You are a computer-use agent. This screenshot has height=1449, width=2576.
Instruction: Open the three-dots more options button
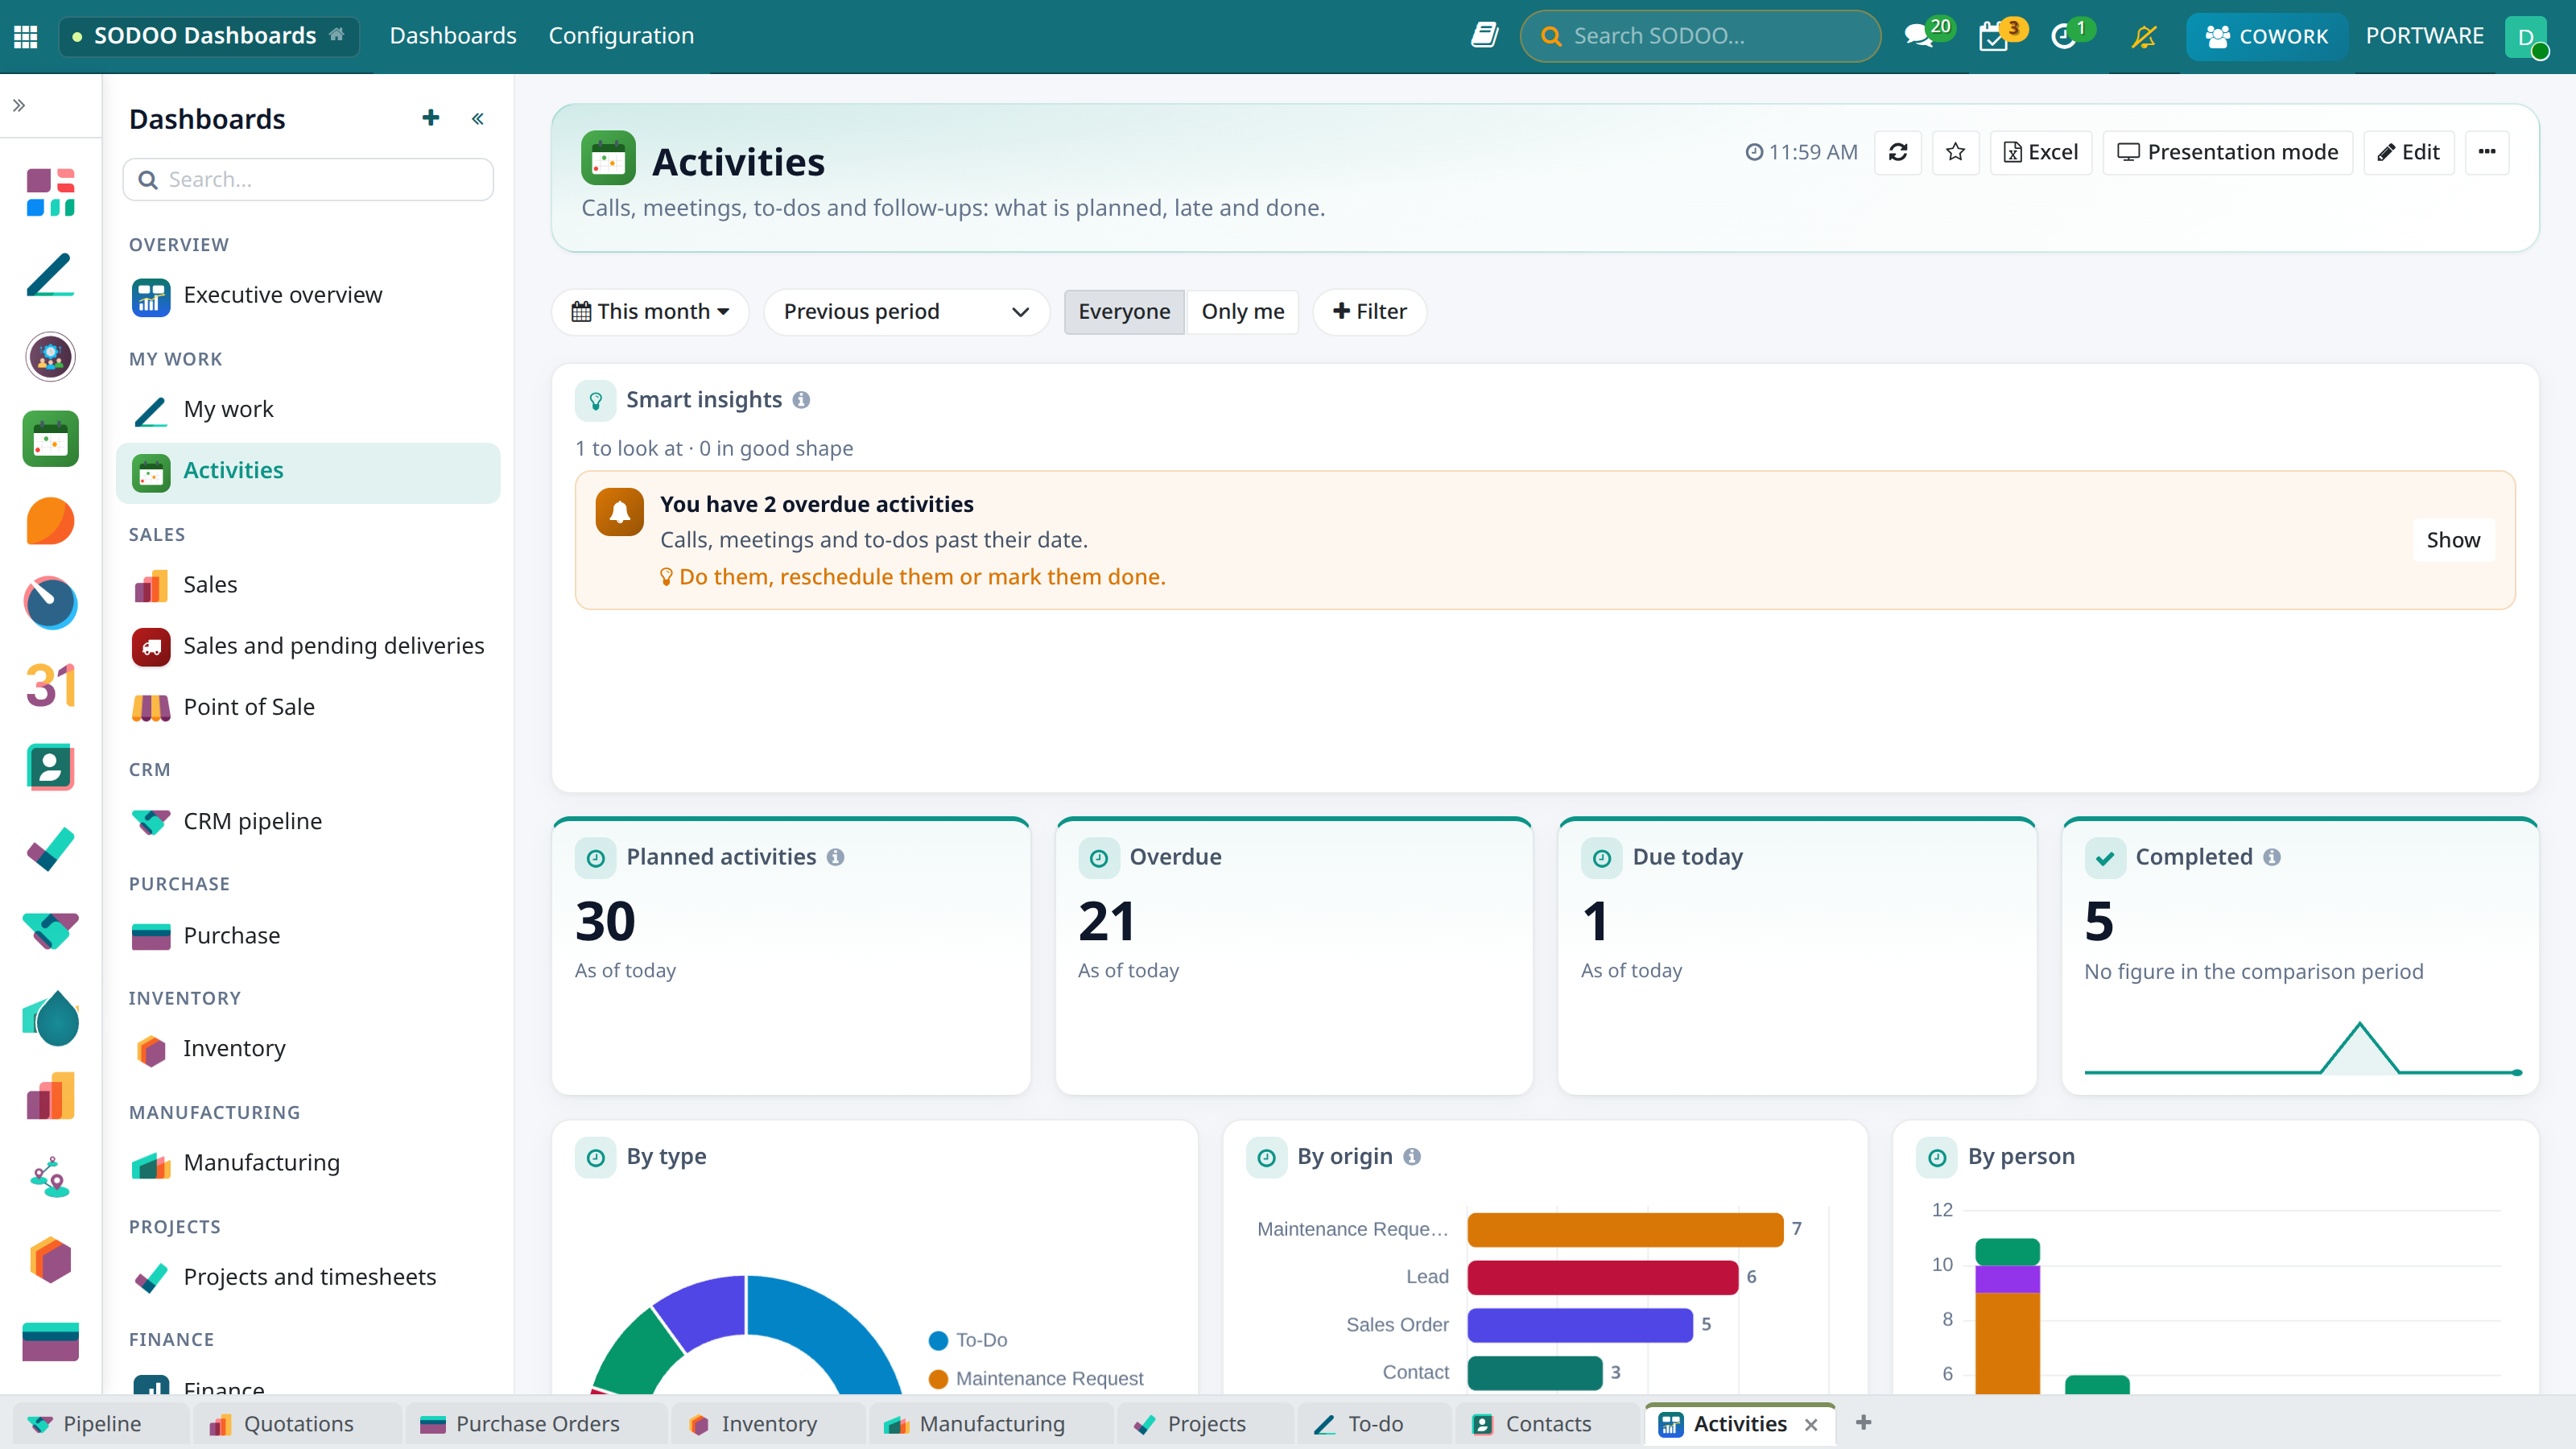[2487, 152]
